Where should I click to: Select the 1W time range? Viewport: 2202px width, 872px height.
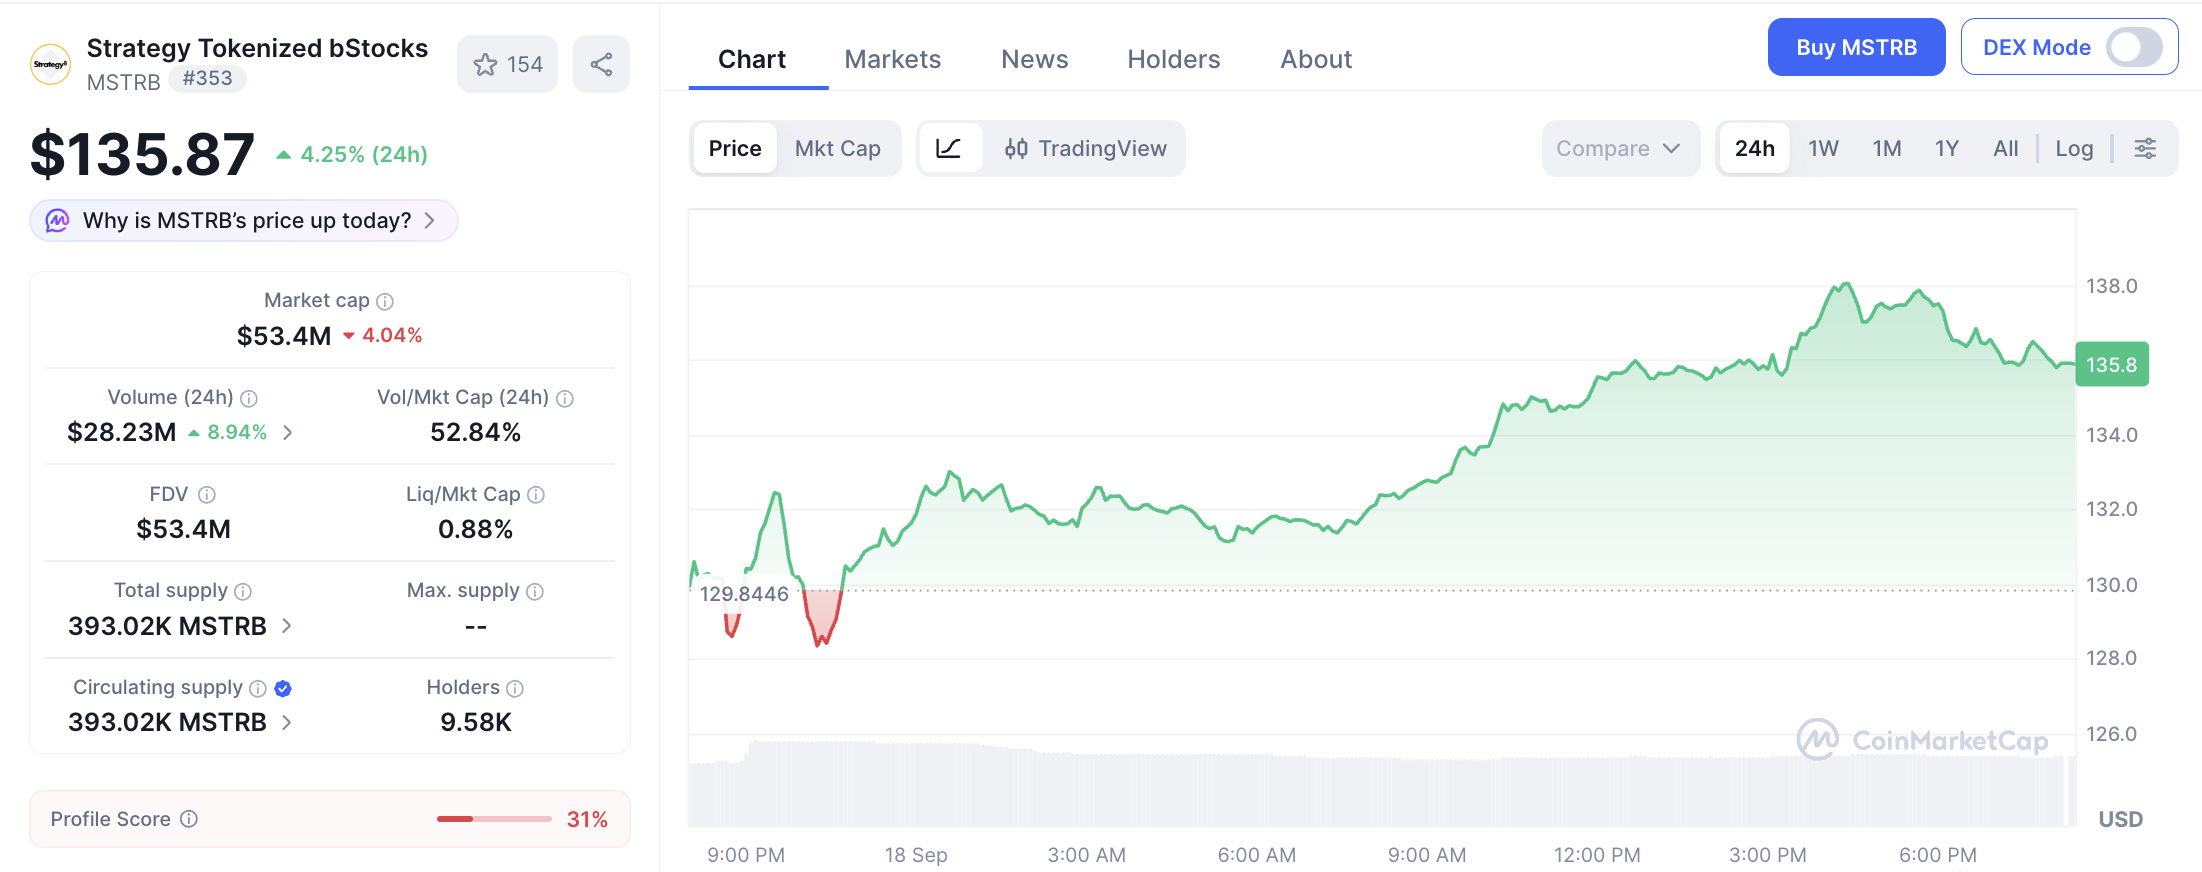pos(1823,149)
